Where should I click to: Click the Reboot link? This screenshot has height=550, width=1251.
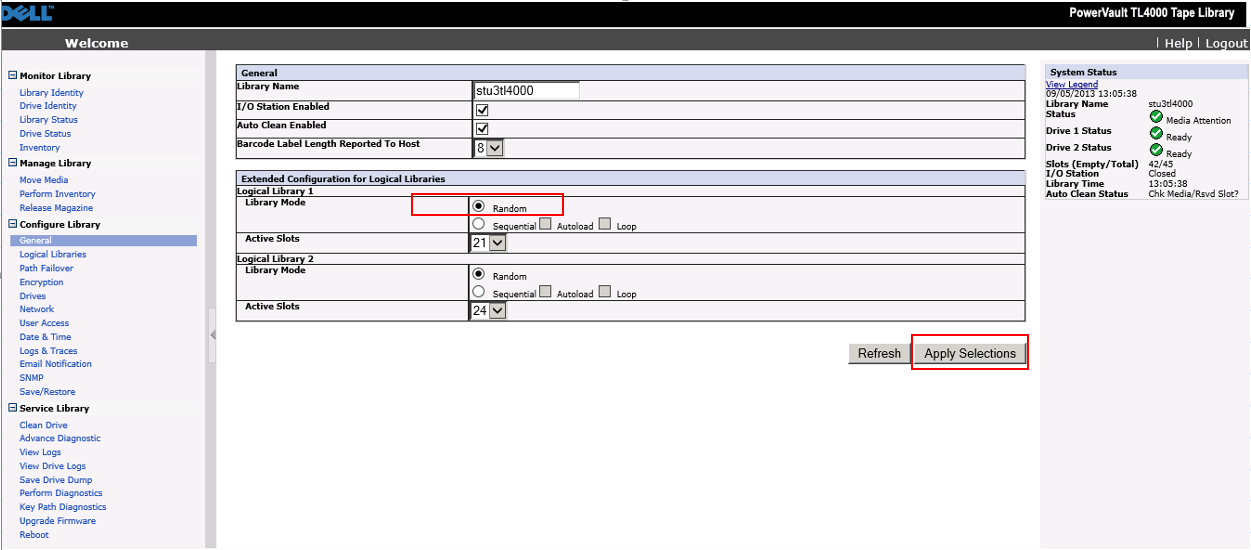(34, 536)
